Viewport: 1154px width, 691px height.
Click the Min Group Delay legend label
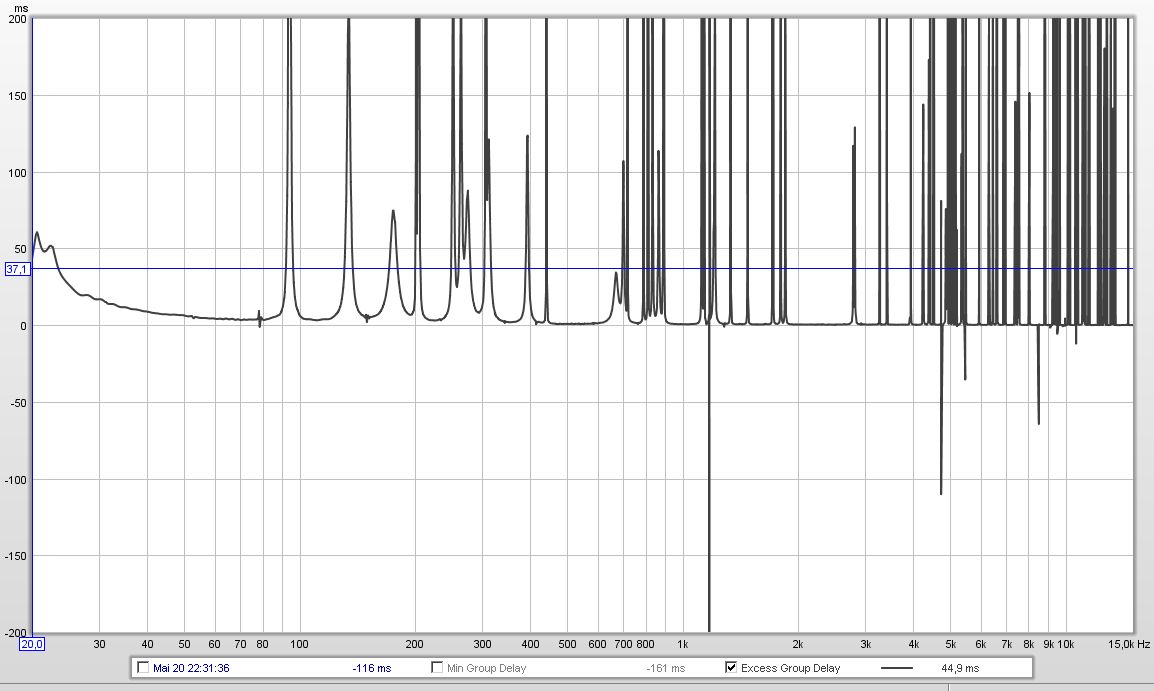click(486, 668)
